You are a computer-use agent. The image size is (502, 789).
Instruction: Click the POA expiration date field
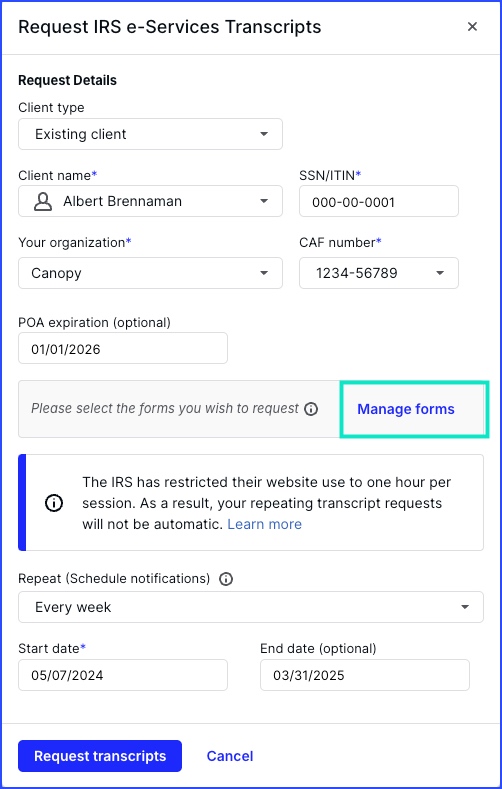123,348
